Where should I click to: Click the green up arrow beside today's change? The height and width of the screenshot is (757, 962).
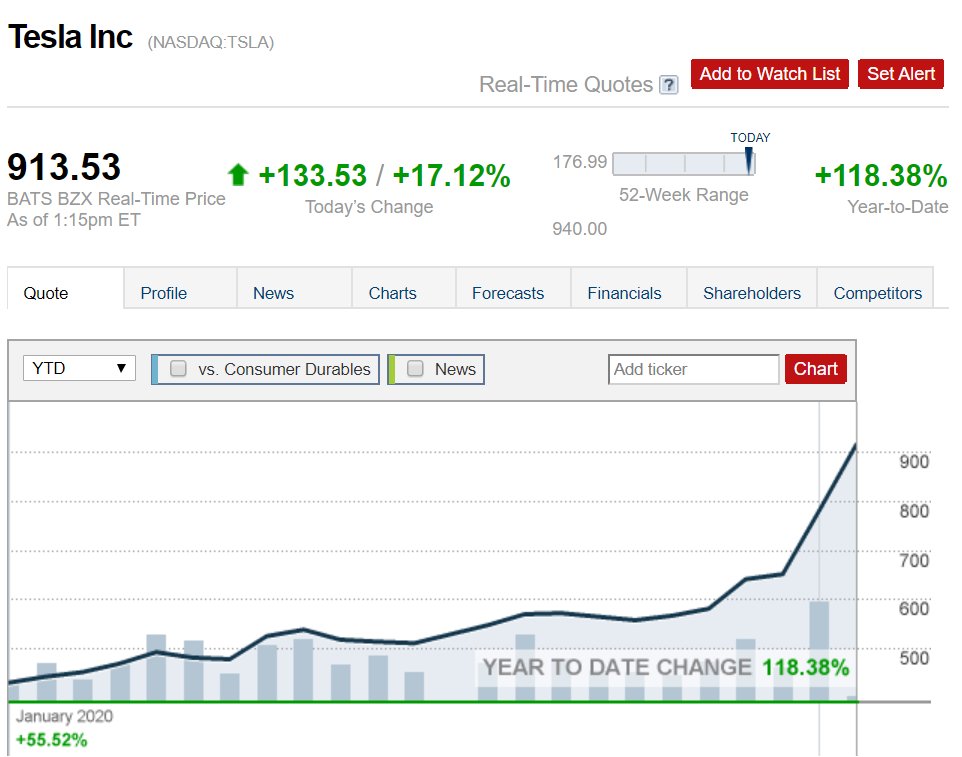238,175
